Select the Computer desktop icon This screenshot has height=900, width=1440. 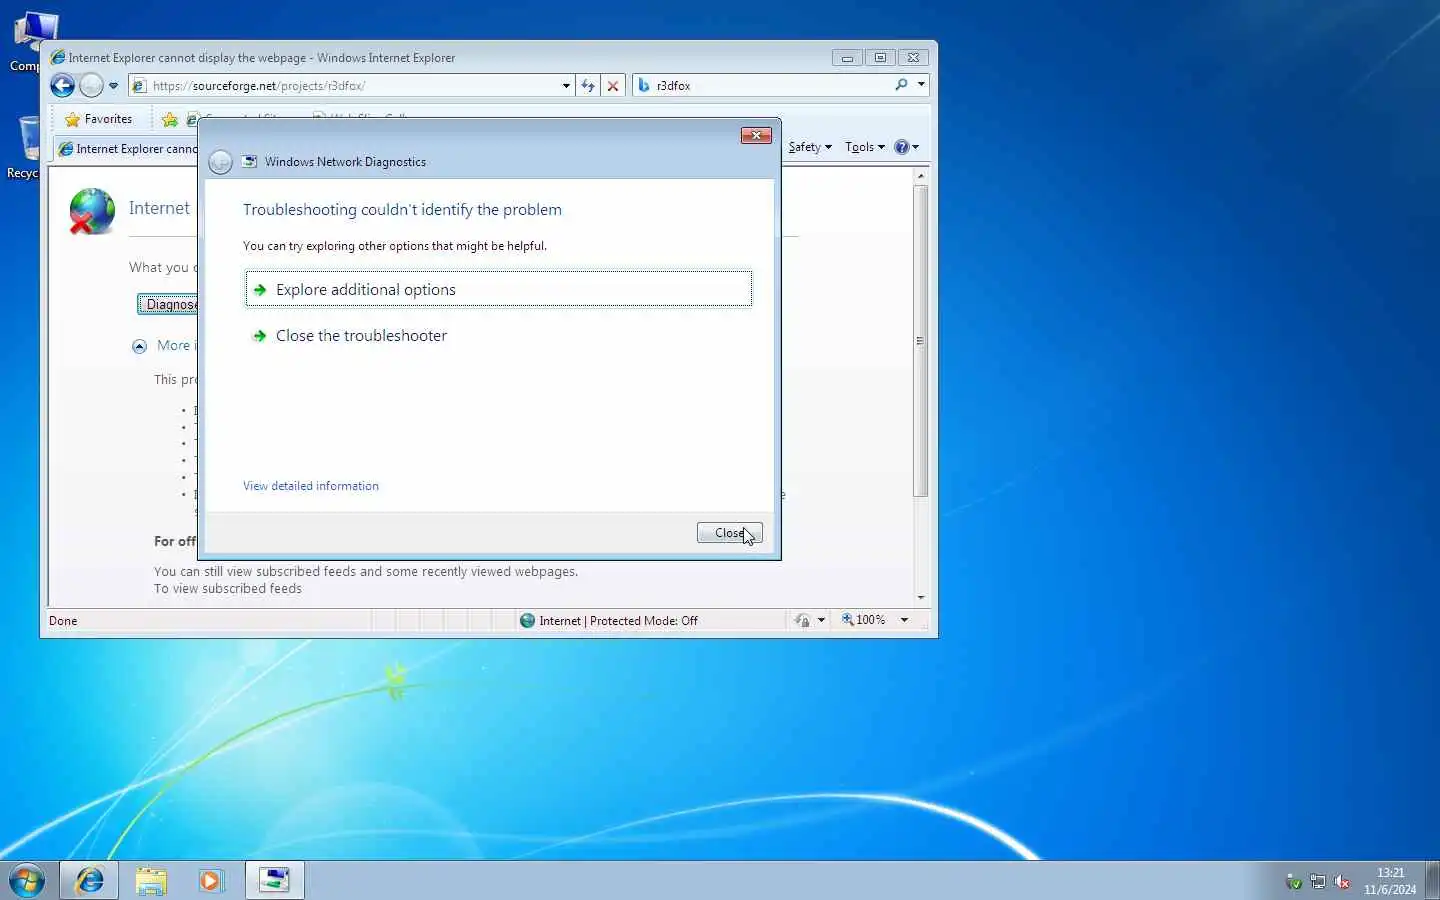24,42
